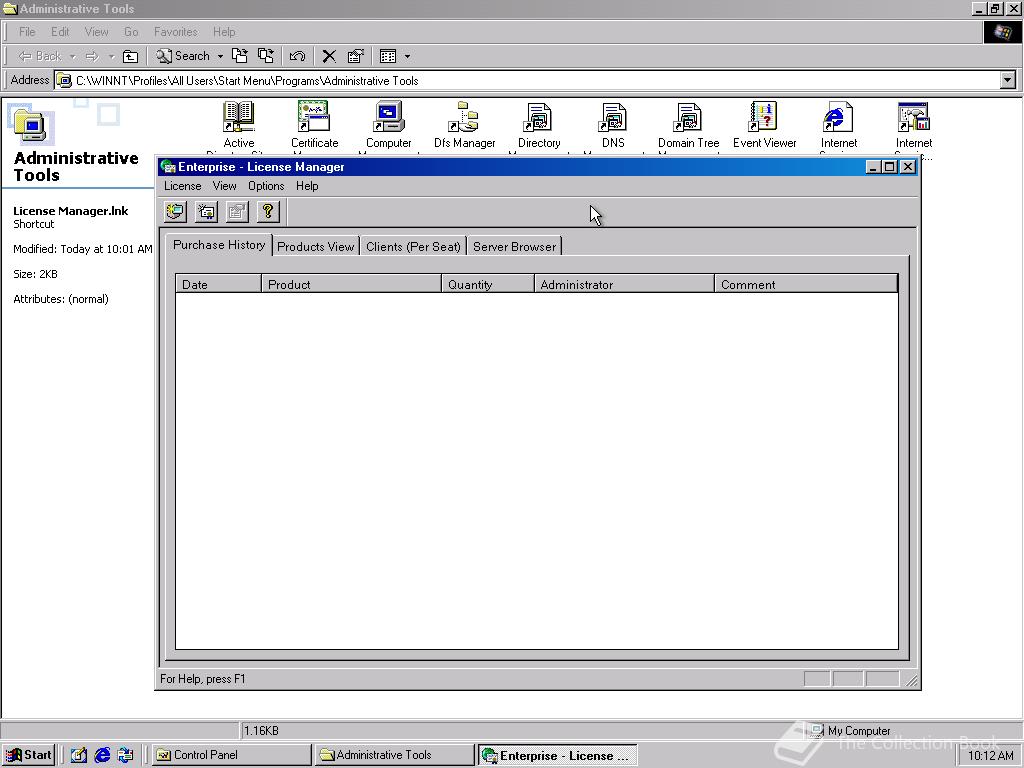Image resolution: width=1024 pixels, height=768 pixels.
Task: Click the yellow question mark Help icon
Action: 267,211
